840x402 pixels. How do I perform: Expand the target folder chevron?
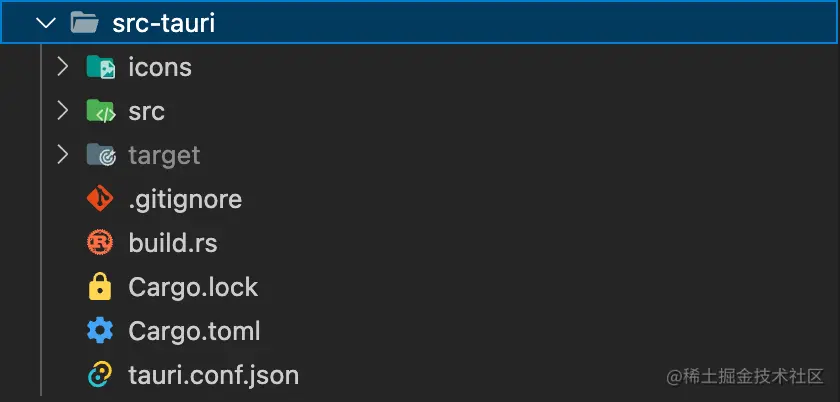(x=62, y=155)
